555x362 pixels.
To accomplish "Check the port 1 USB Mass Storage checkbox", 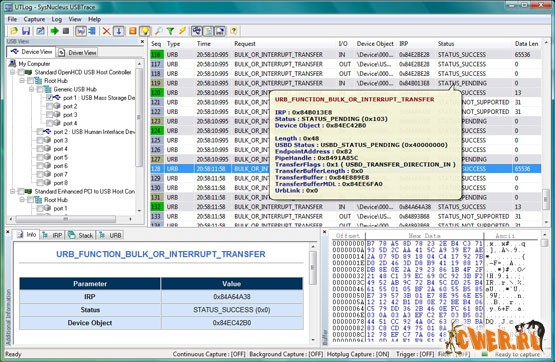I will click(x=50, y=98).
